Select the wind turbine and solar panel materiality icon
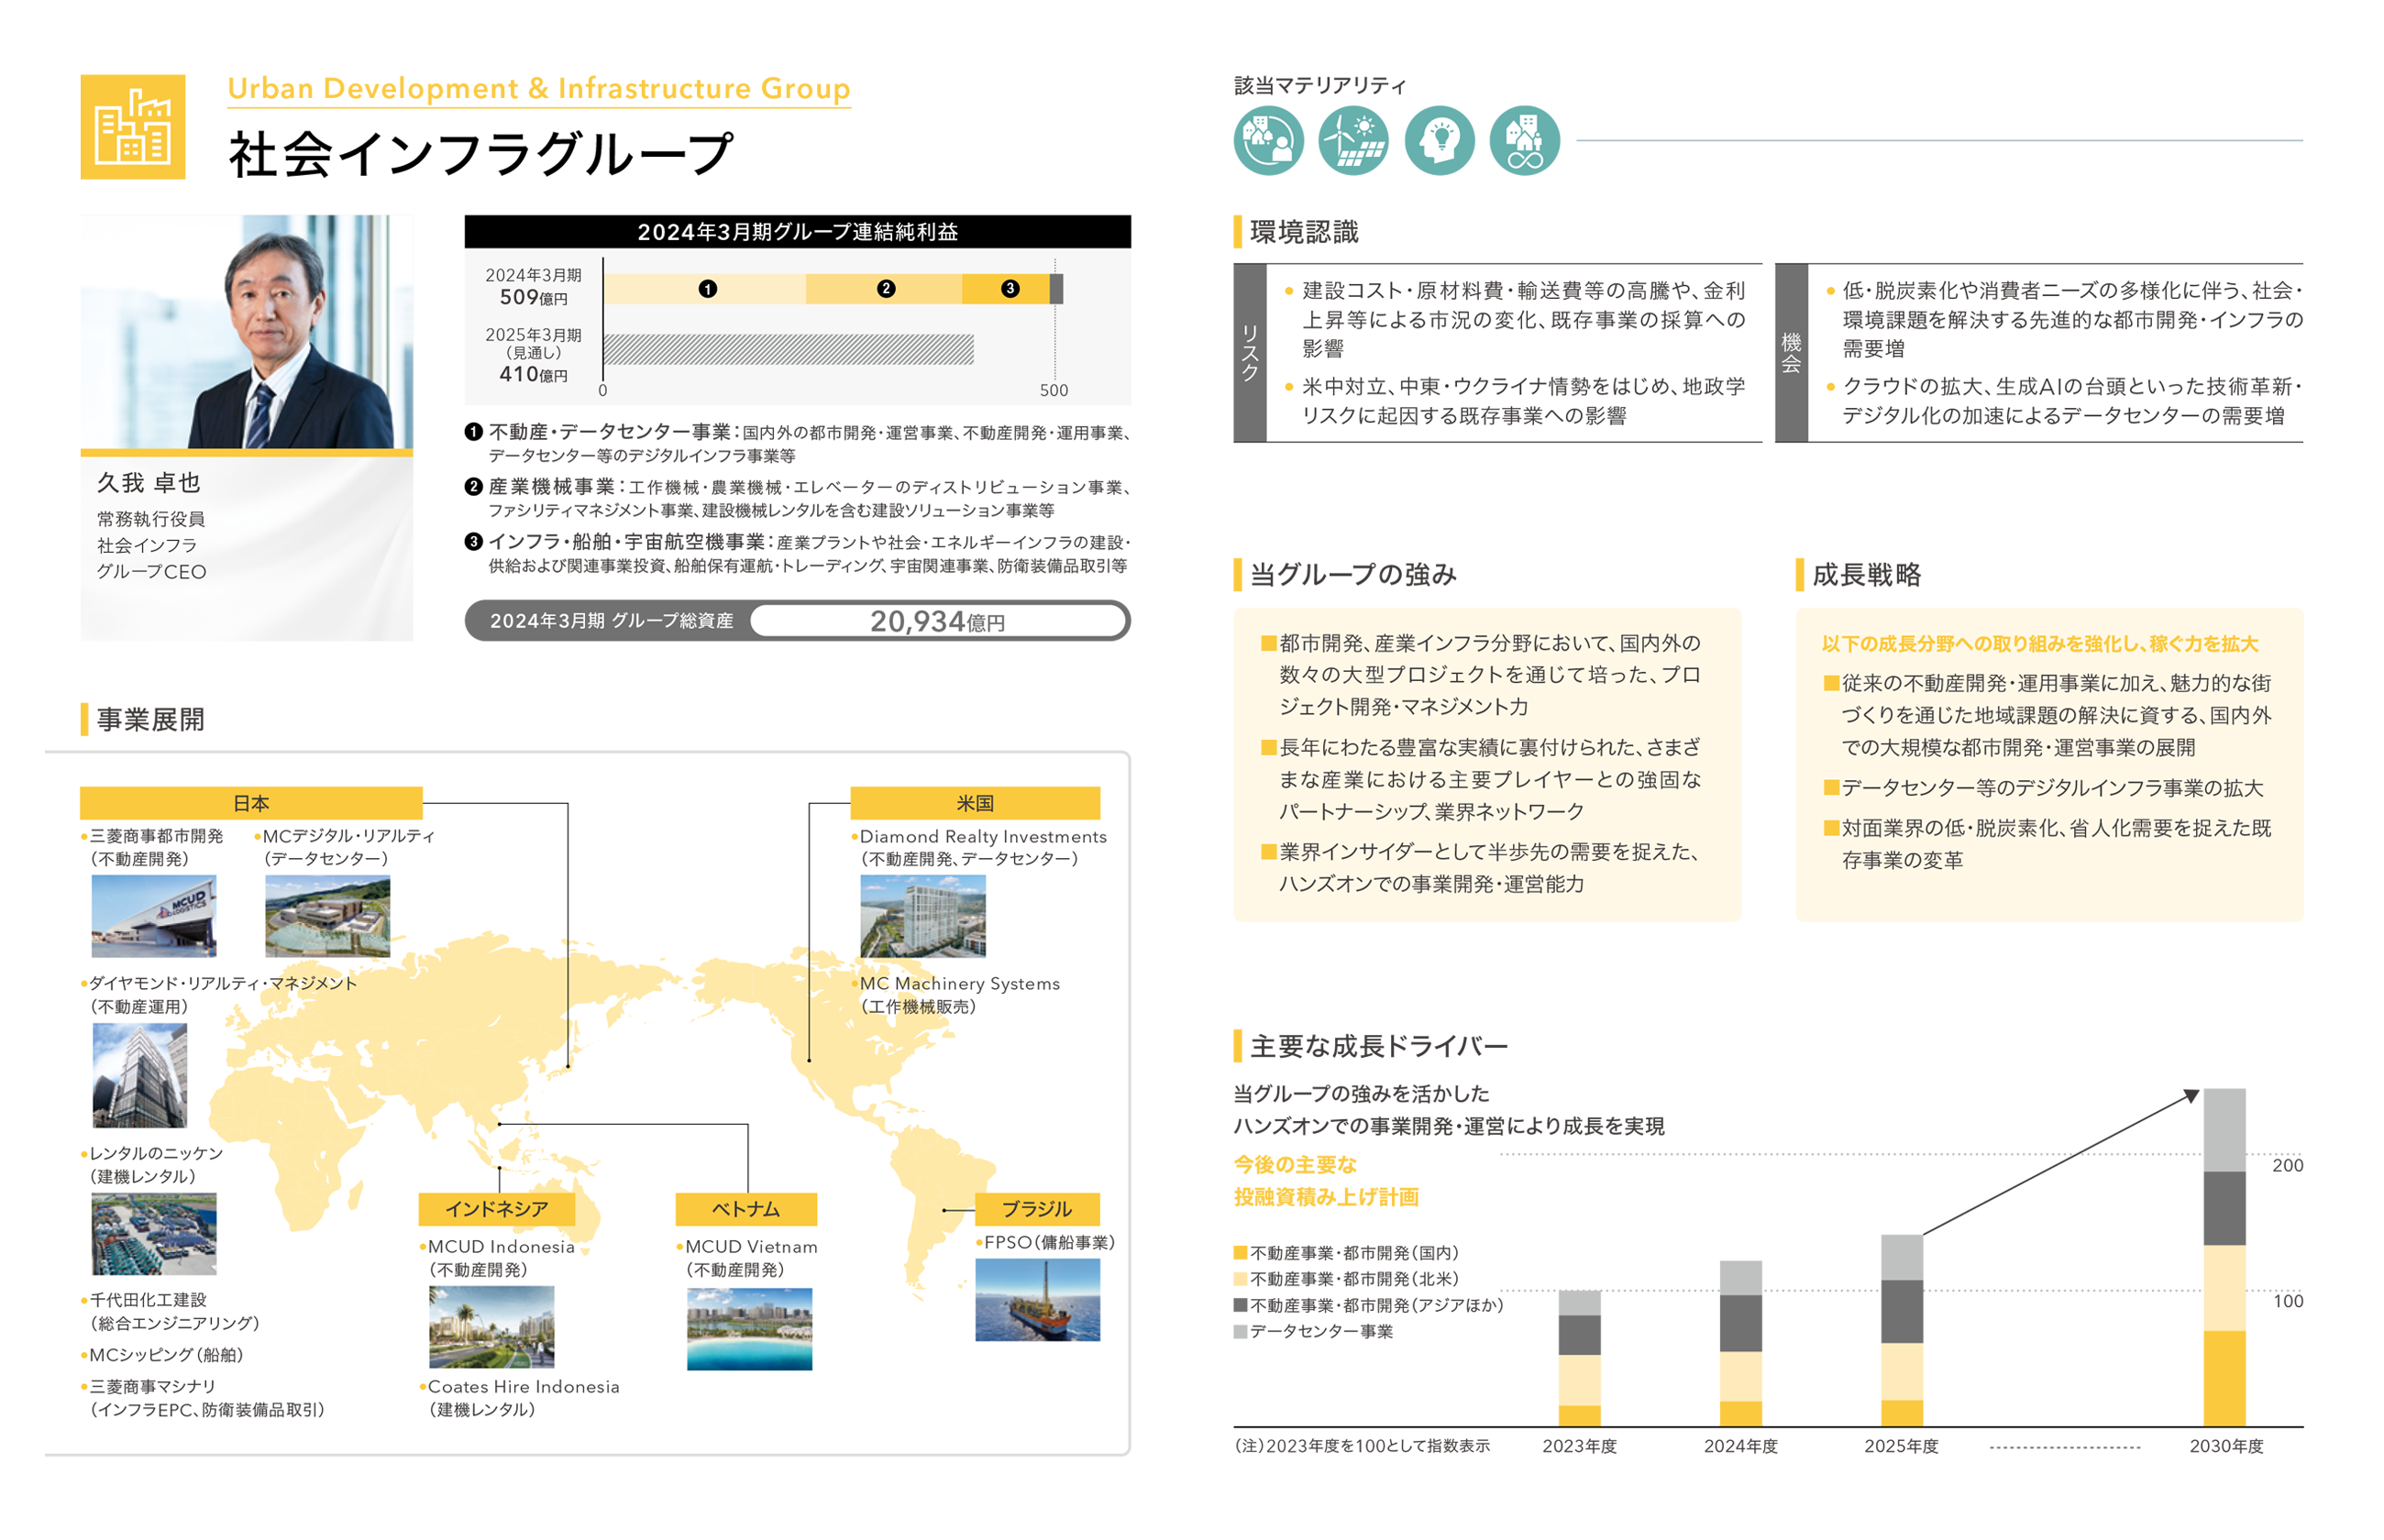The width and height of the screenshot is (2384, 1540). 1353,141
